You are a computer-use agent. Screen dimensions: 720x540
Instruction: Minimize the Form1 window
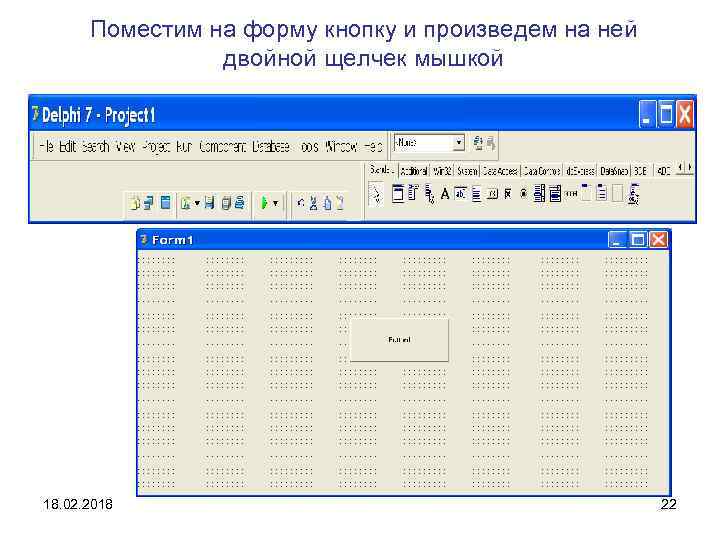pyautogui.click(x=617, y=239)
